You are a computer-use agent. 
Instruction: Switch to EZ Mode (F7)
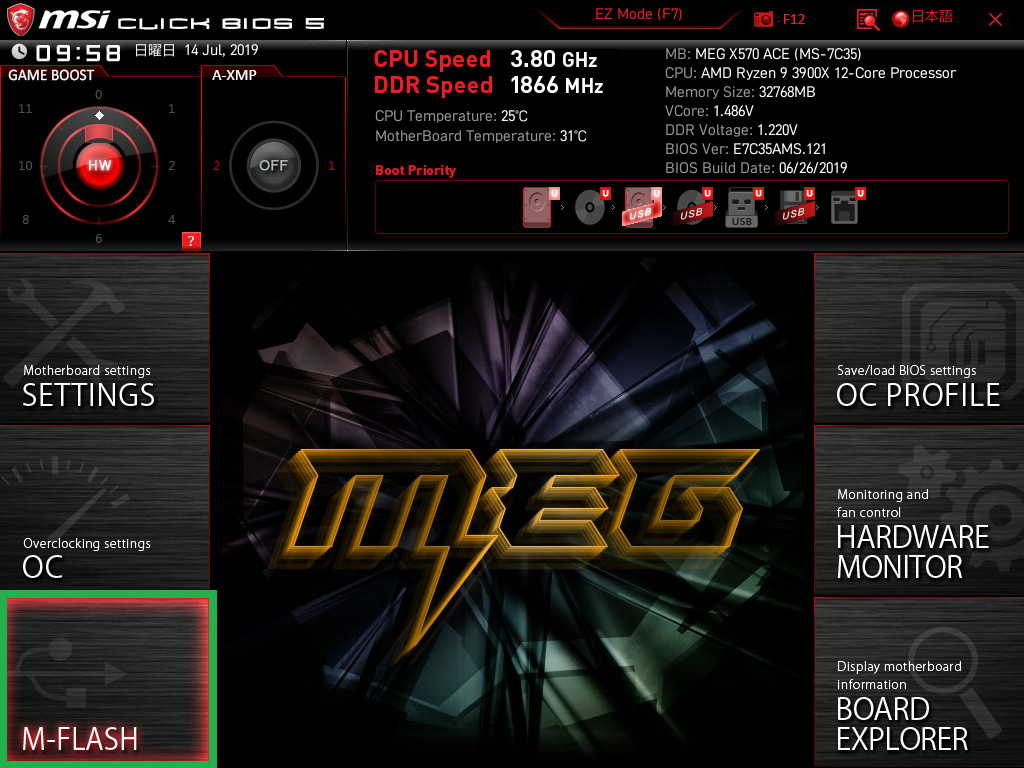click(638, 14)
